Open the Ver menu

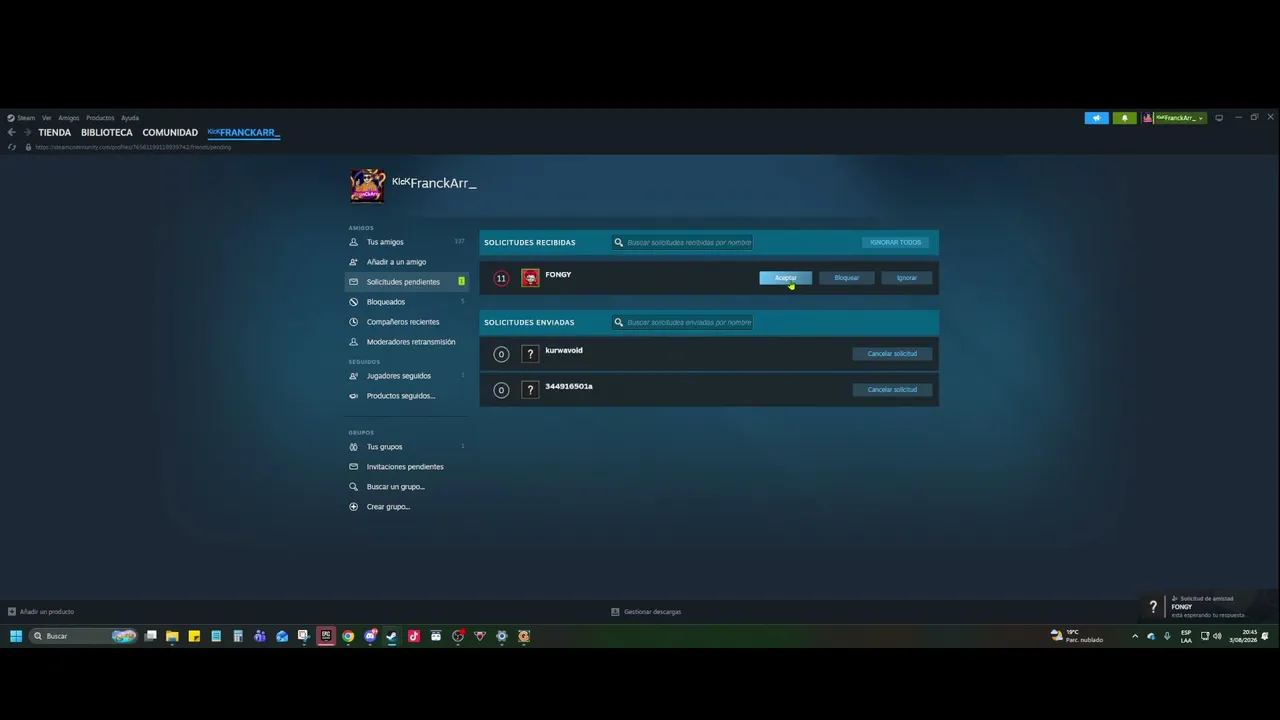[x=46, y=118]
